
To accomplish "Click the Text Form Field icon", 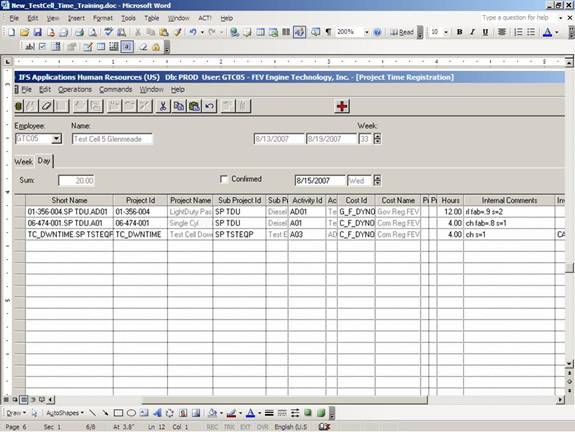I will coord(29,47).
